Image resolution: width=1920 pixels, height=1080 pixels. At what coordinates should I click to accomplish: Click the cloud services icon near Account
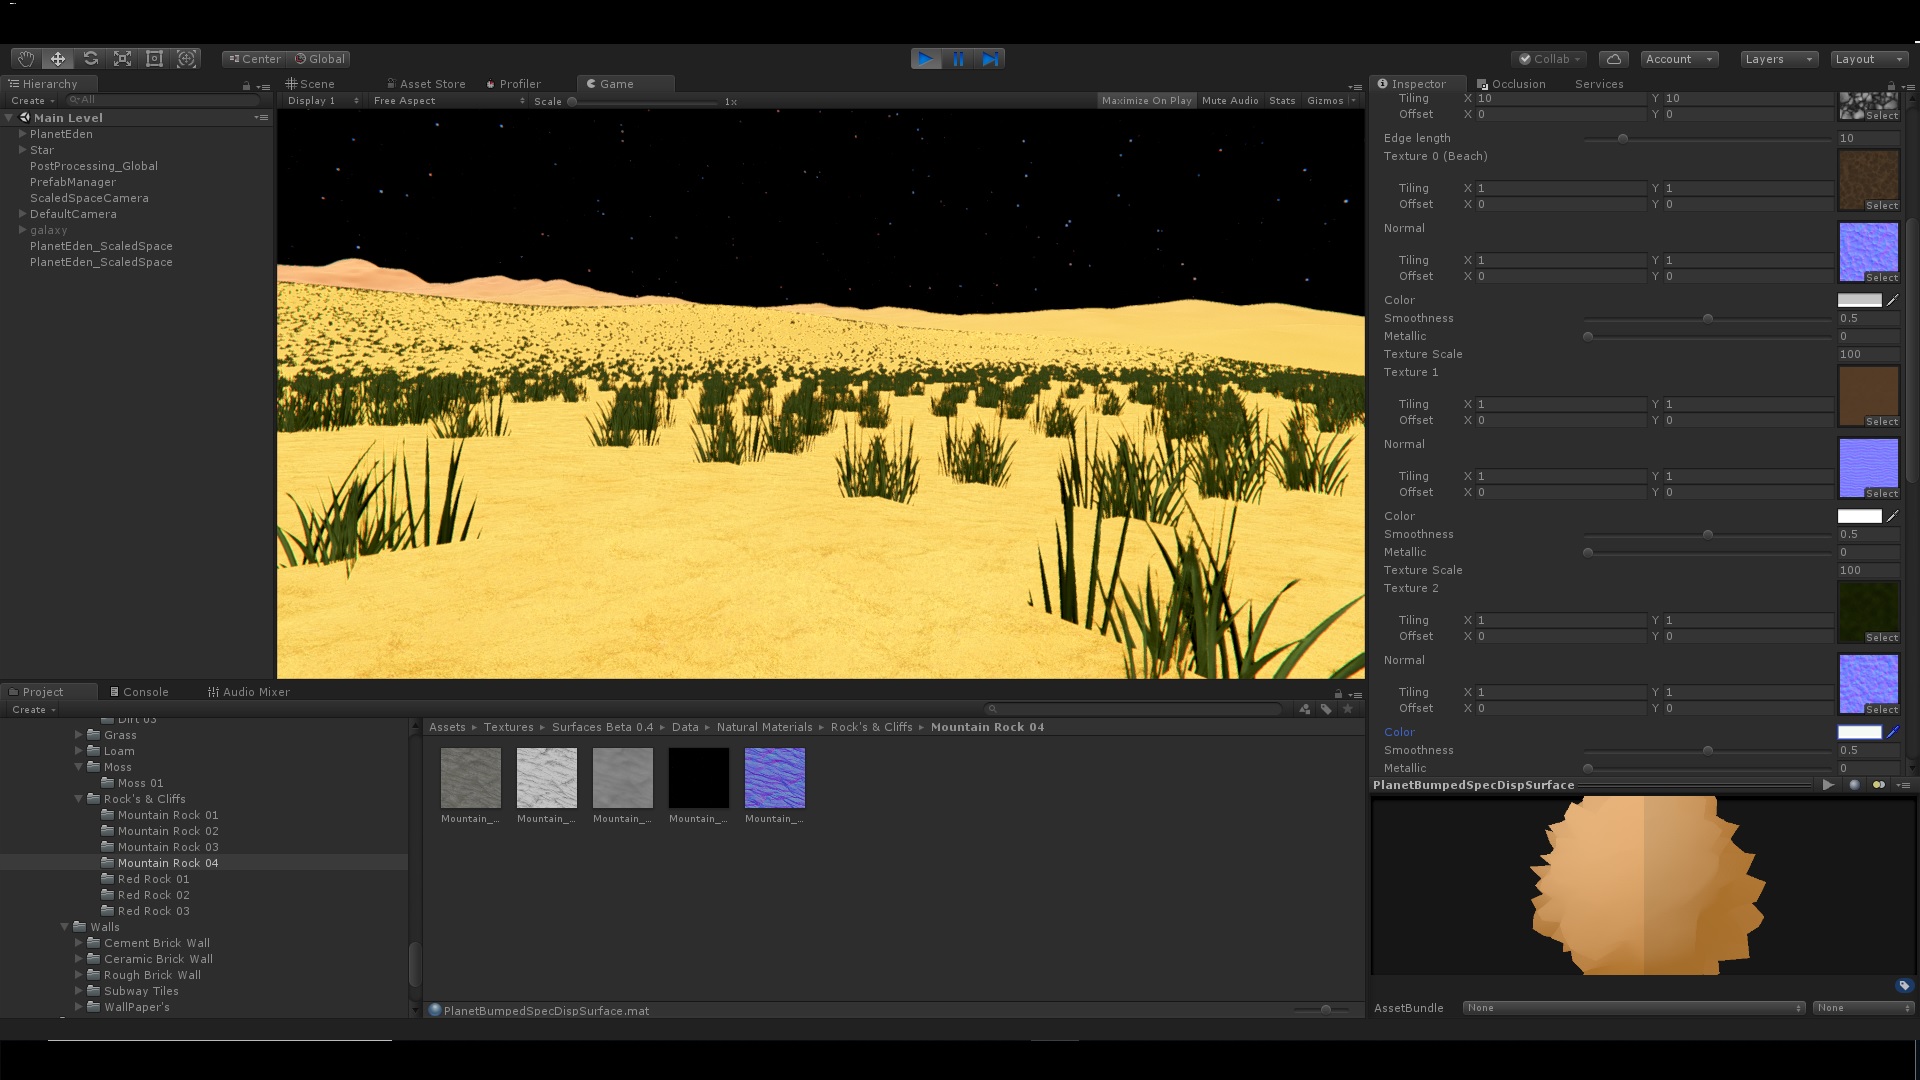(x=1614, y=58)
